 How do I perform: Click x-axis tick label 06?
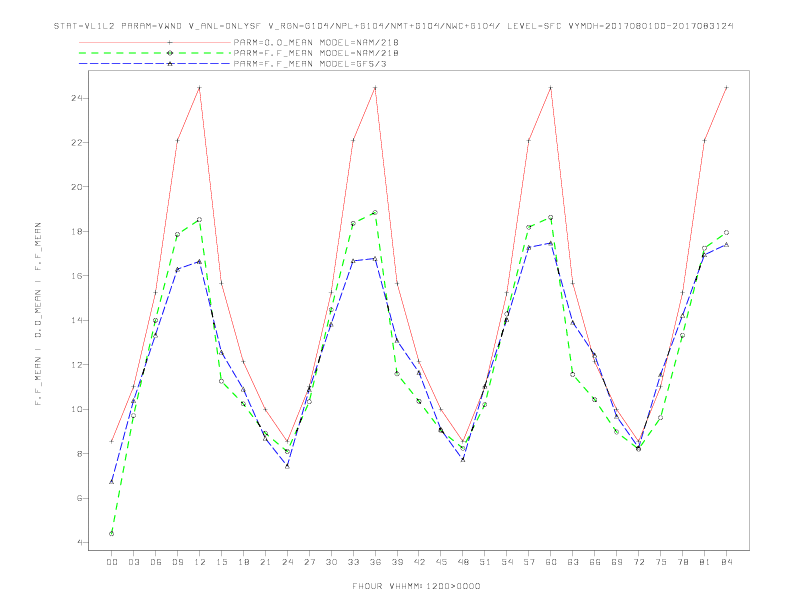tap(156, 562)
